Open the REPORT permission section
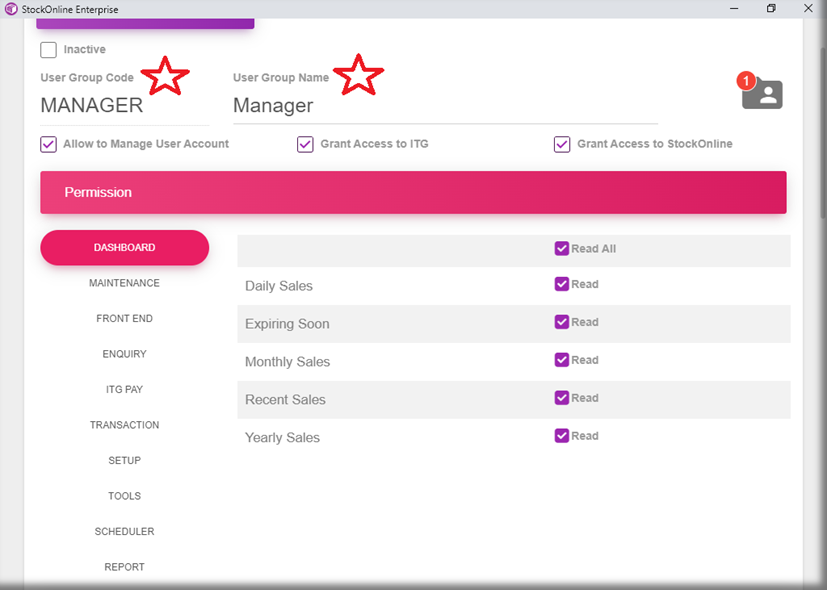Image resolution: width=827 pixels, height=590 pixels. pos(124,567)
